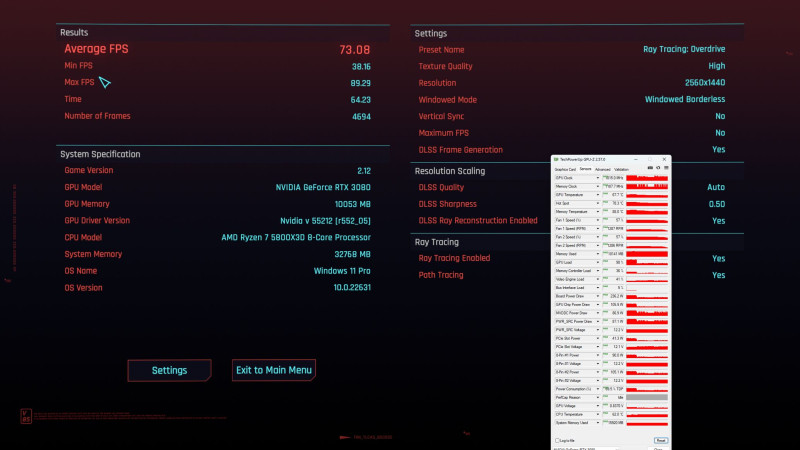This screenshot has width=800, height=450.
Task: Click the OS Version value 10.0.22631
Action: (x=352, y=288)
